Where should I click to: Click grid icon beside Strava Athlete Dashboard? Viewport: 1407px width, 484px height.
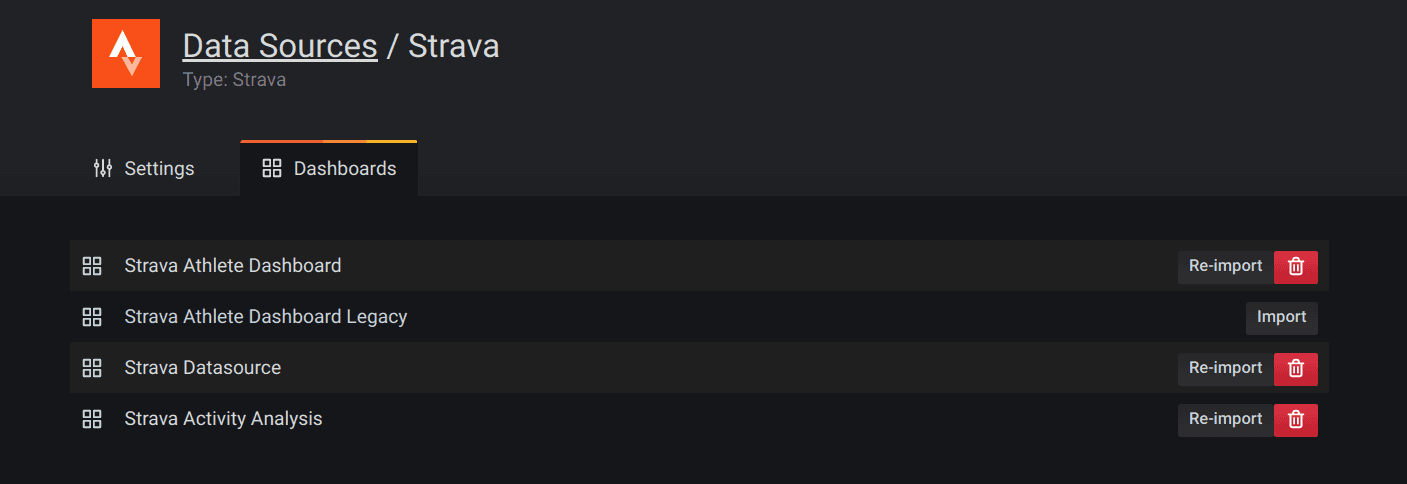[92, 266]
